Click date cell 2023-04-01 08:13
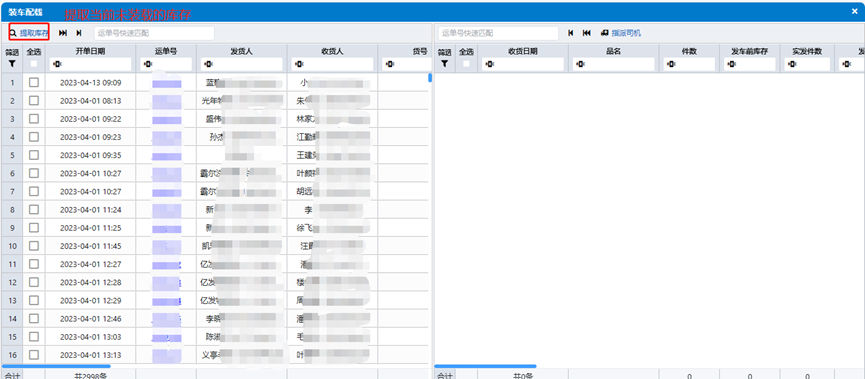Image resolution: width=865 pixels, height=379 pixels. (x=90, y=101)
